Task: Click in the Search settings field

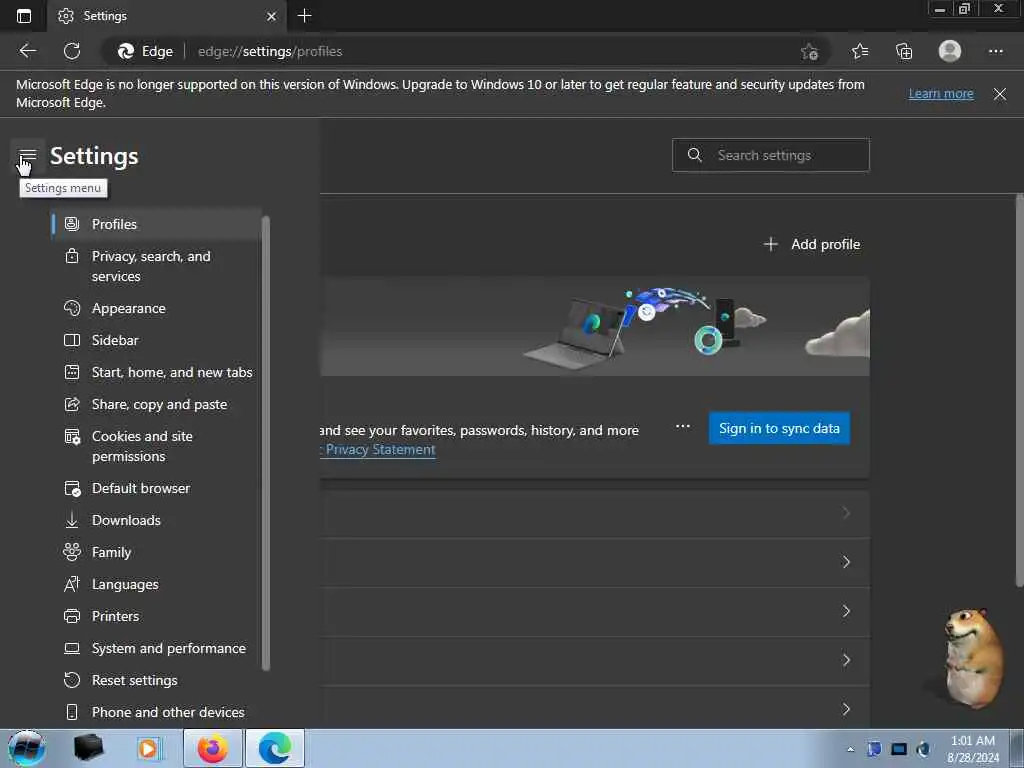Action: 771,155
